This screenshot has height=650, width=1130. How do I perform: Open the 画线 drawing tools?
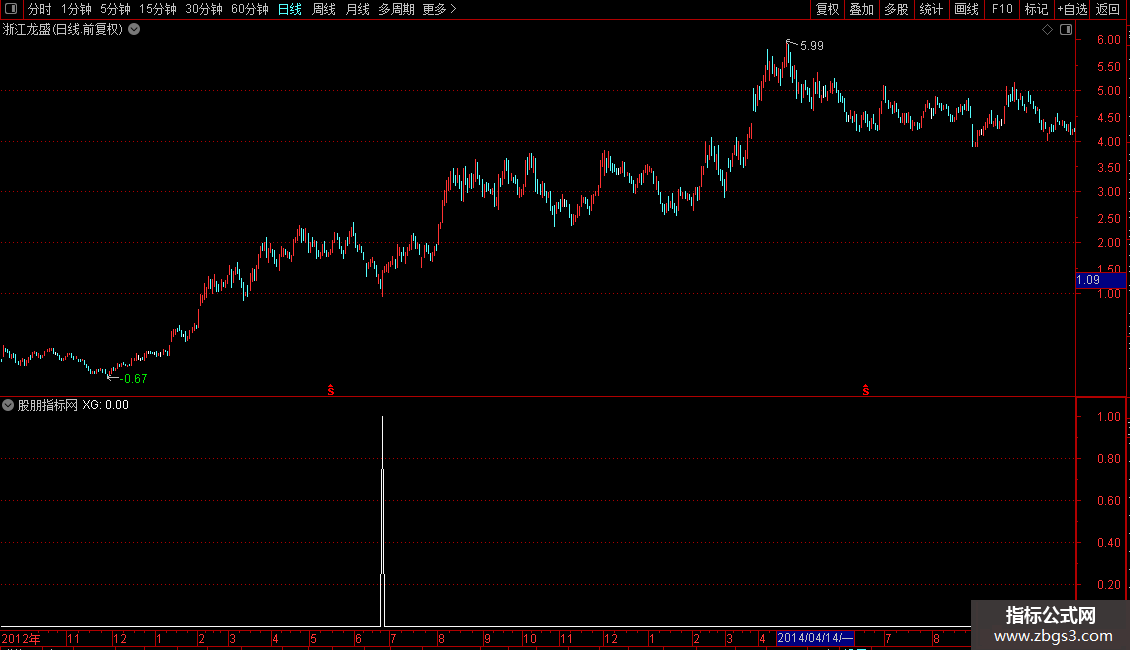click(x=966, y=9)
